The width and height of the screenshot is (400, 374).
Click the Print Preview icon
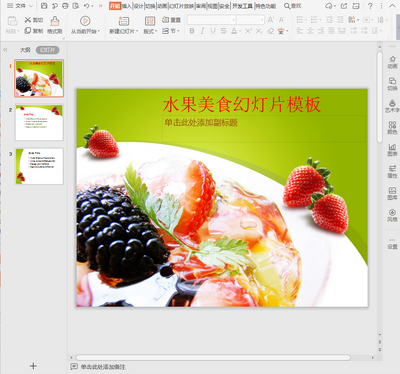pyautogui.click(x=76, y=6)
